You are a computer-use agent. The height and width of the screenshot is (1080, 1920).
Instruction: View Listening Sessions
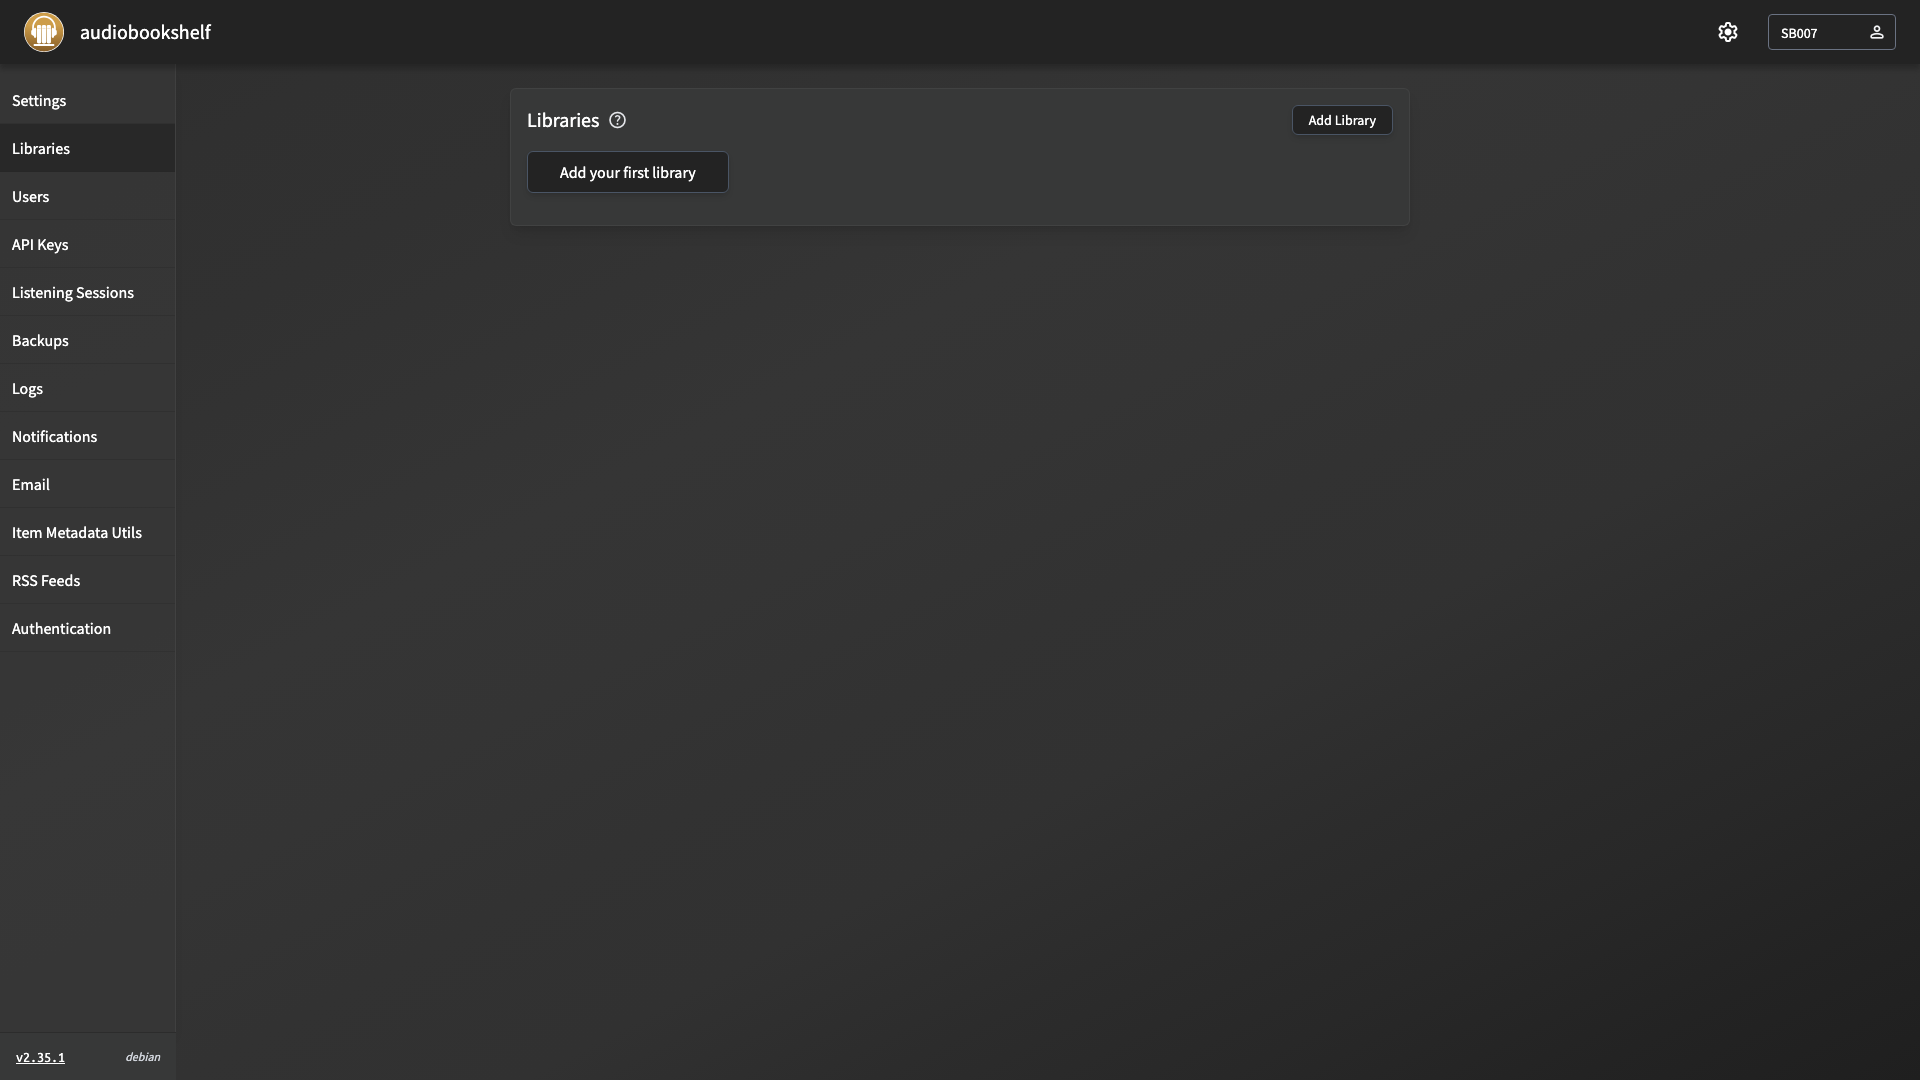point(88,292)
